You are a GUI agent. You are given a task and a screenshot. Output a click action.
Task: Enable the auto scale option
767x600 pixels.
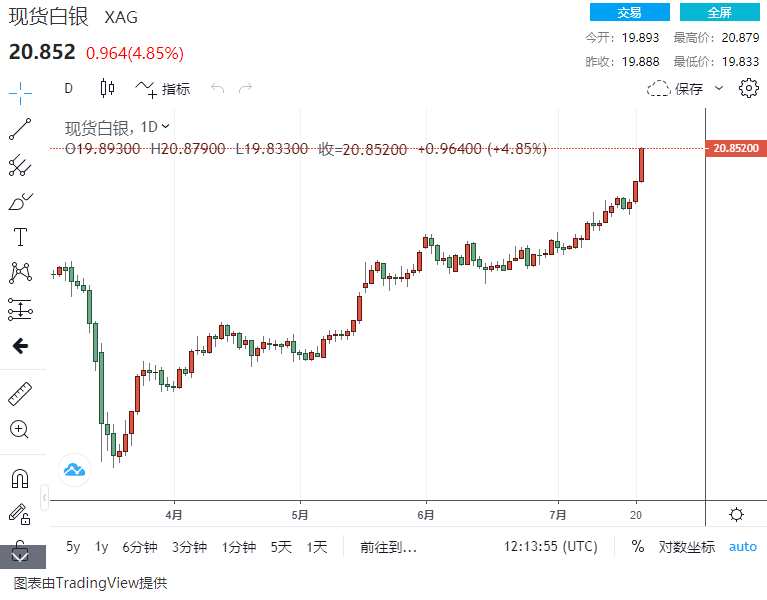click(x=743, y=547)
